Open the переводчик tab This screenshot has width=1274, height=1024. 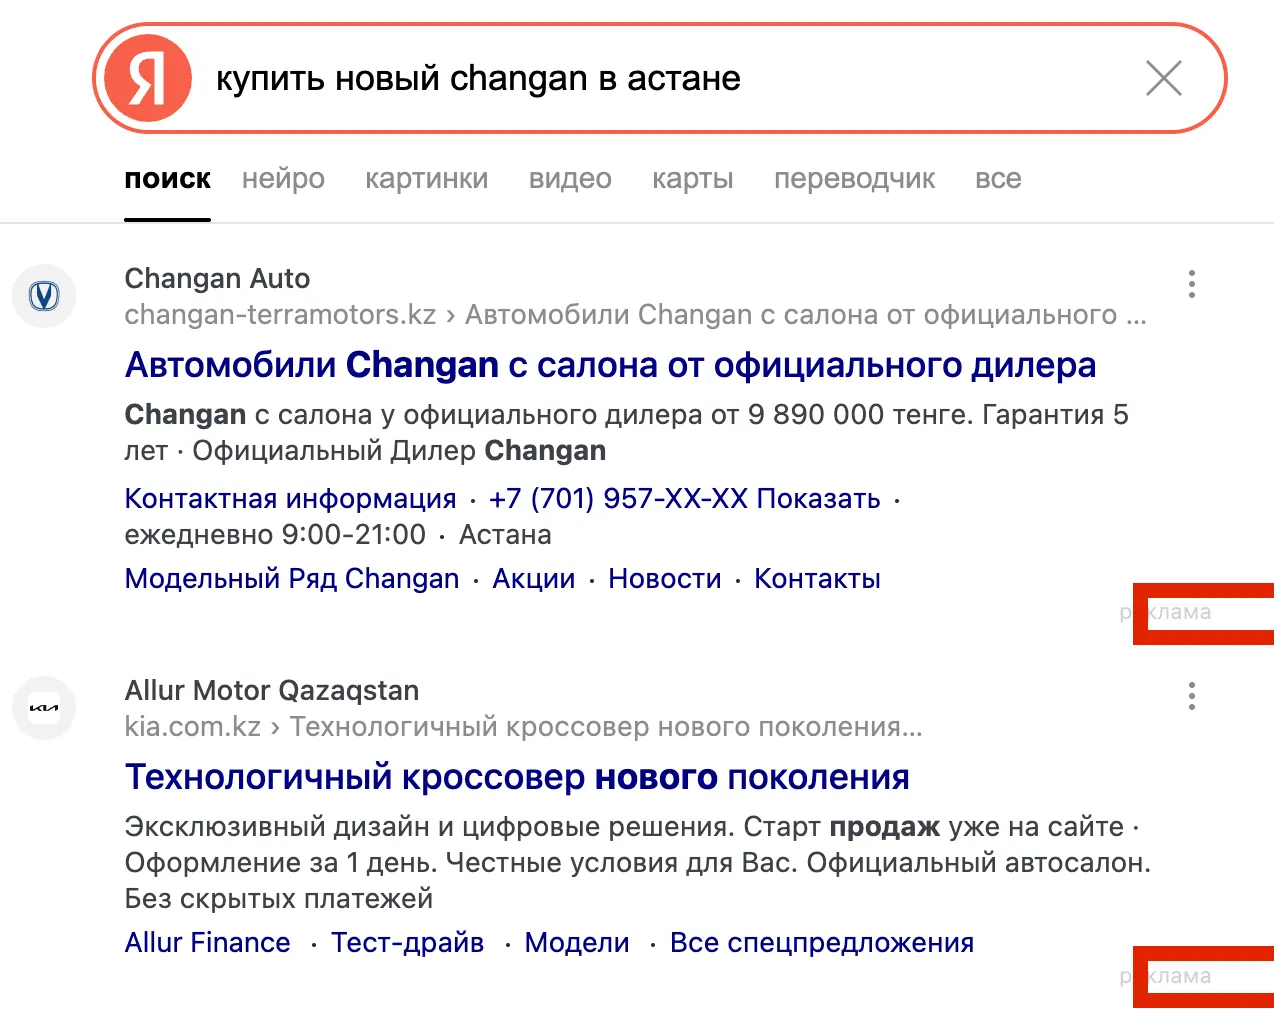(855, 179)
